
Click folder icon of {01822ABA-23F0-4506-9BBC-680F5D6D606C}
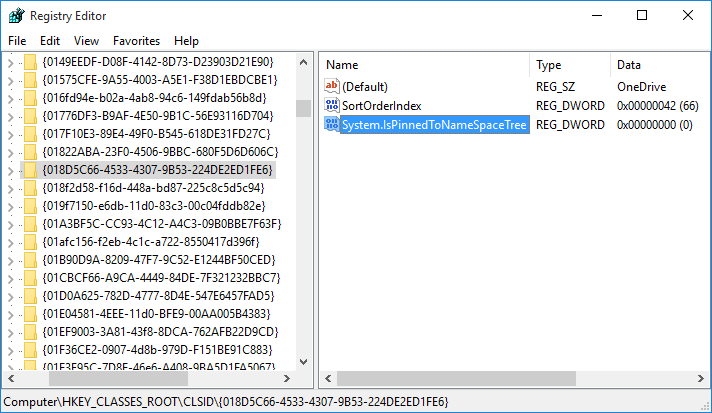pos(30,152)
